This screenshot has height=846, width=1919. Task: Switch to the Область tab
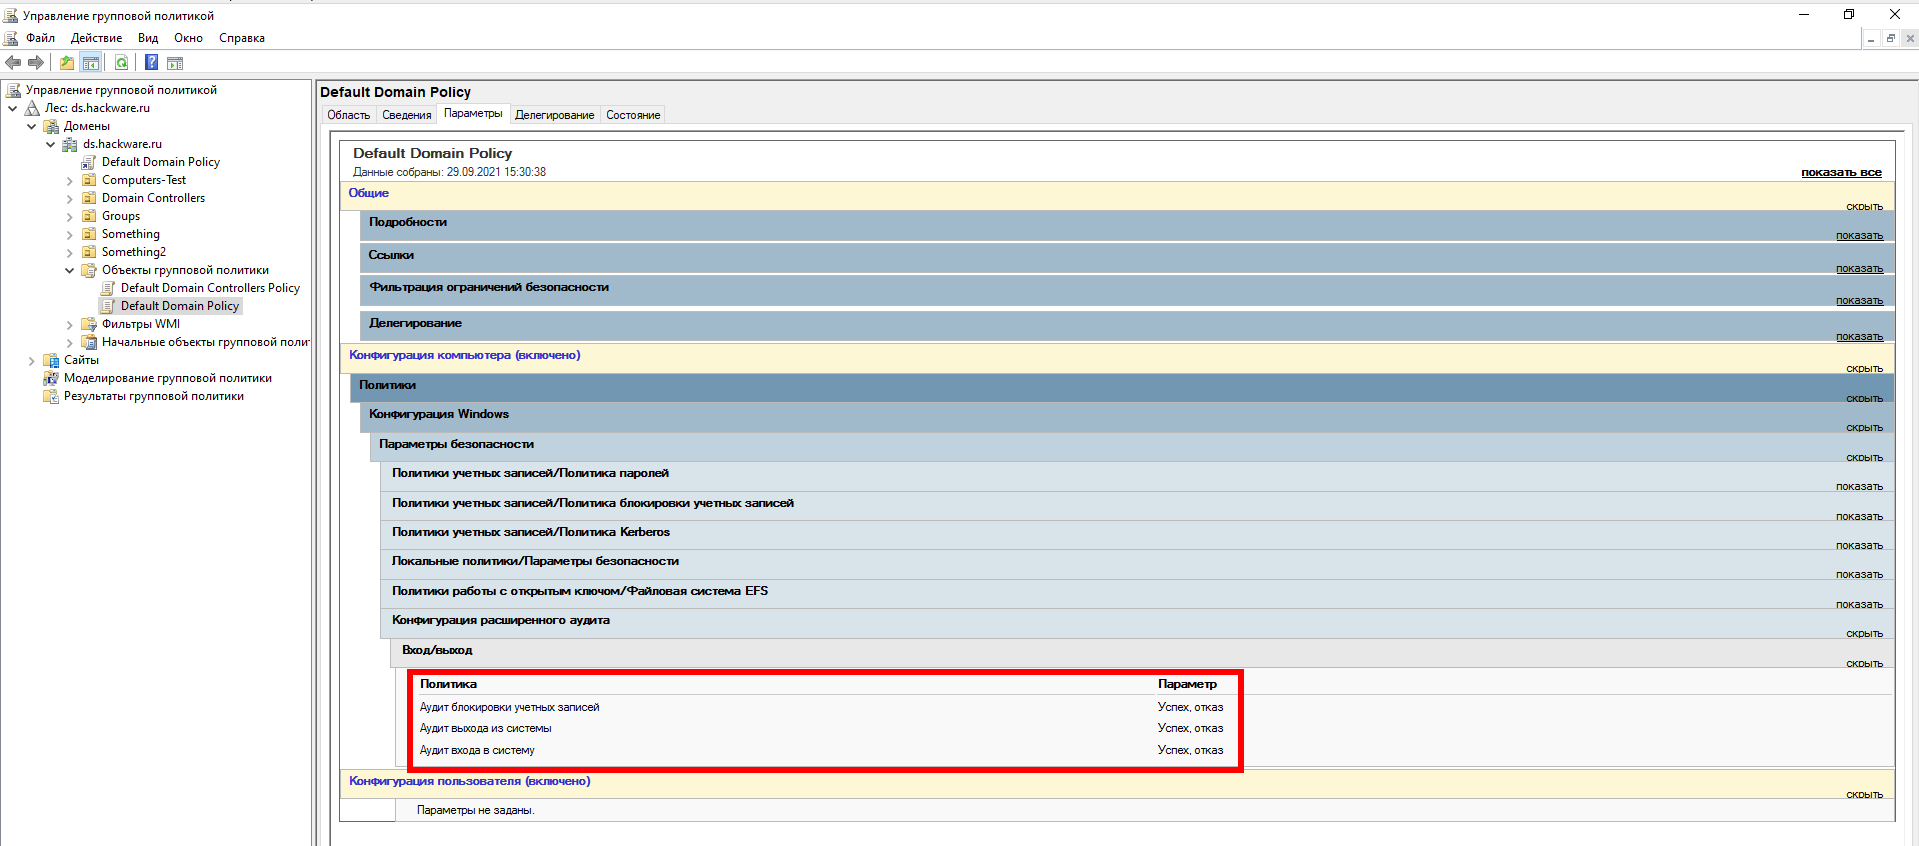click(348, 115)
